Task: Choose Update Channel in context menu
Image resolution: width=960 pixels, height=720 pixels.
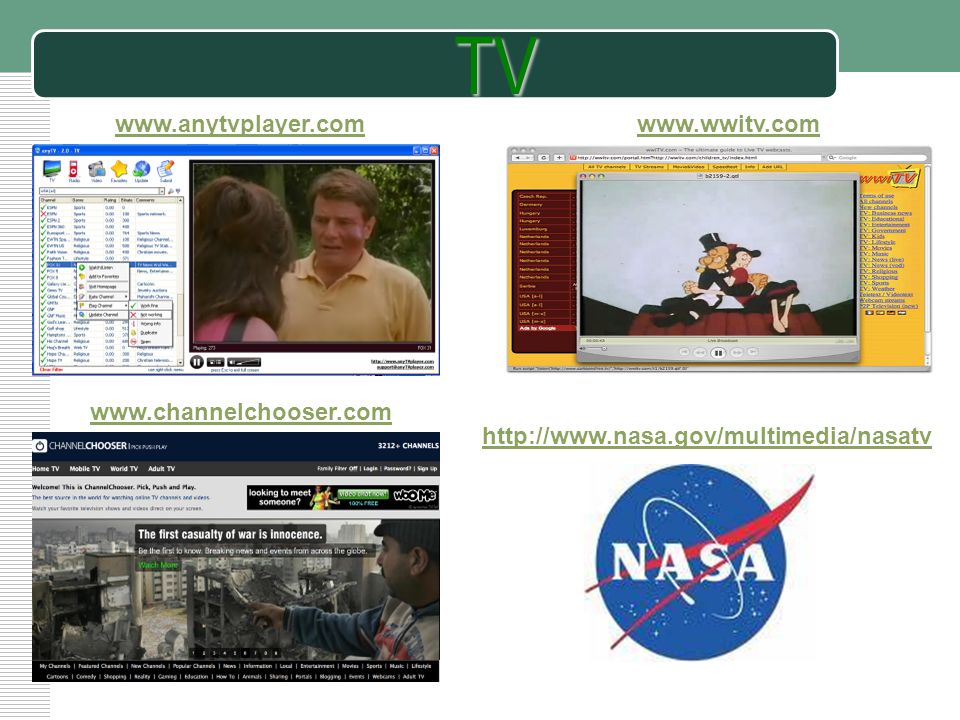Action: [102, 315]
